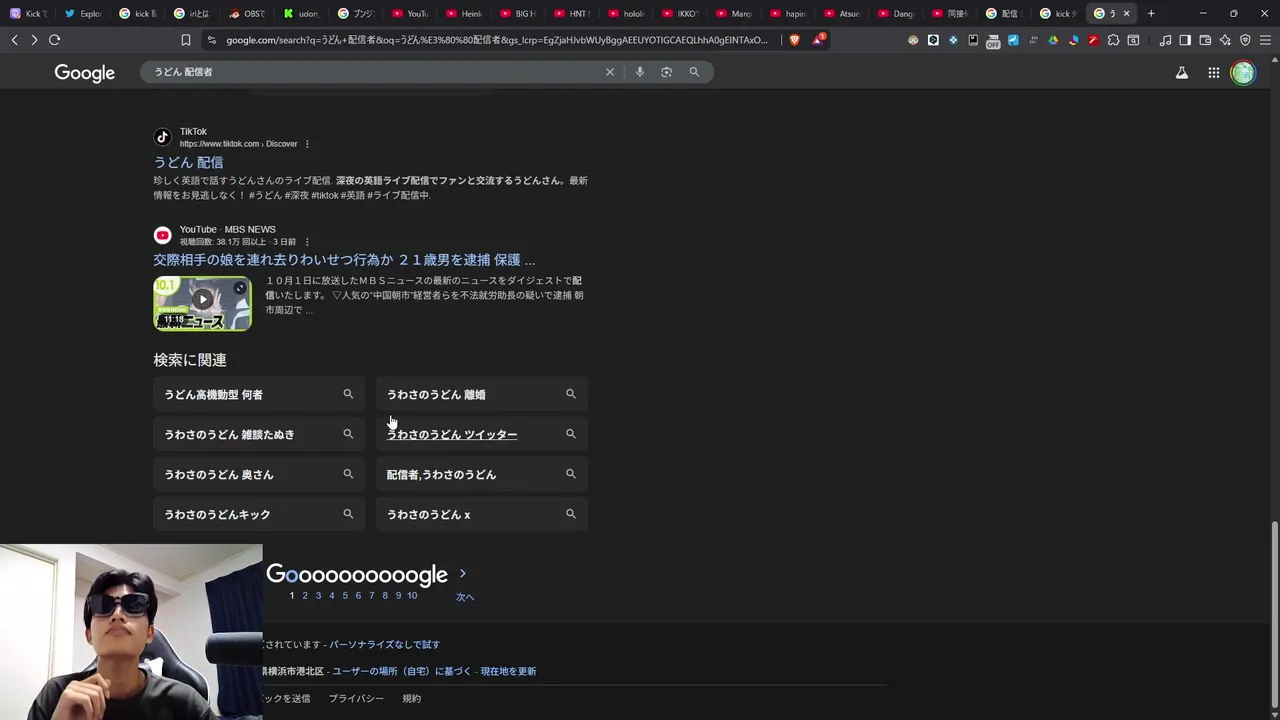
Task: Go to results page 2
Action: click(305, 596)
